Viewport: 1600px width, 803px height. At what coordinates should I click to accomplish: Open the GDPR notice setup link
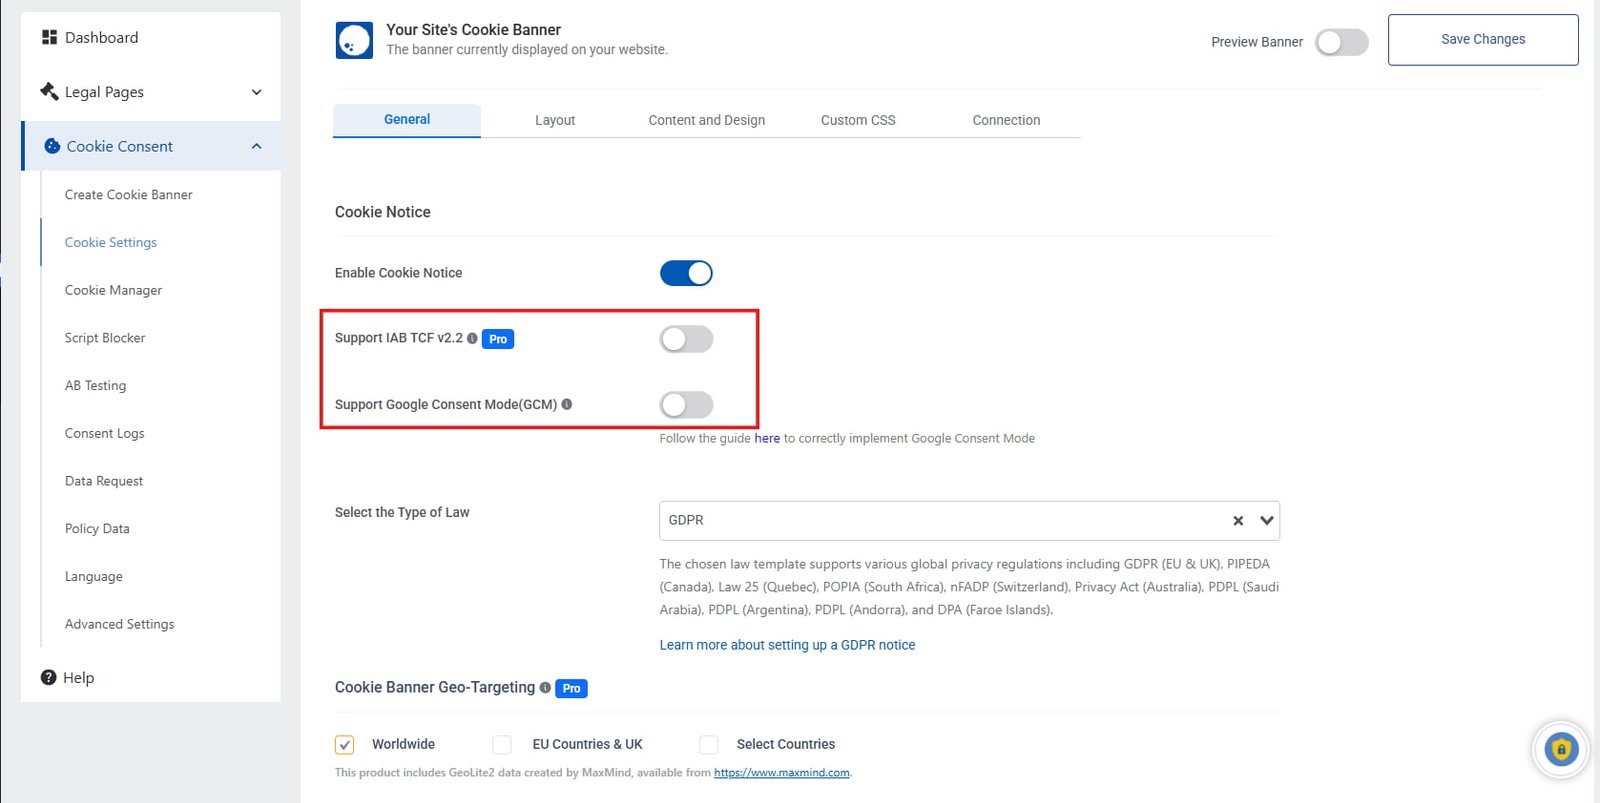coord(787,645)
